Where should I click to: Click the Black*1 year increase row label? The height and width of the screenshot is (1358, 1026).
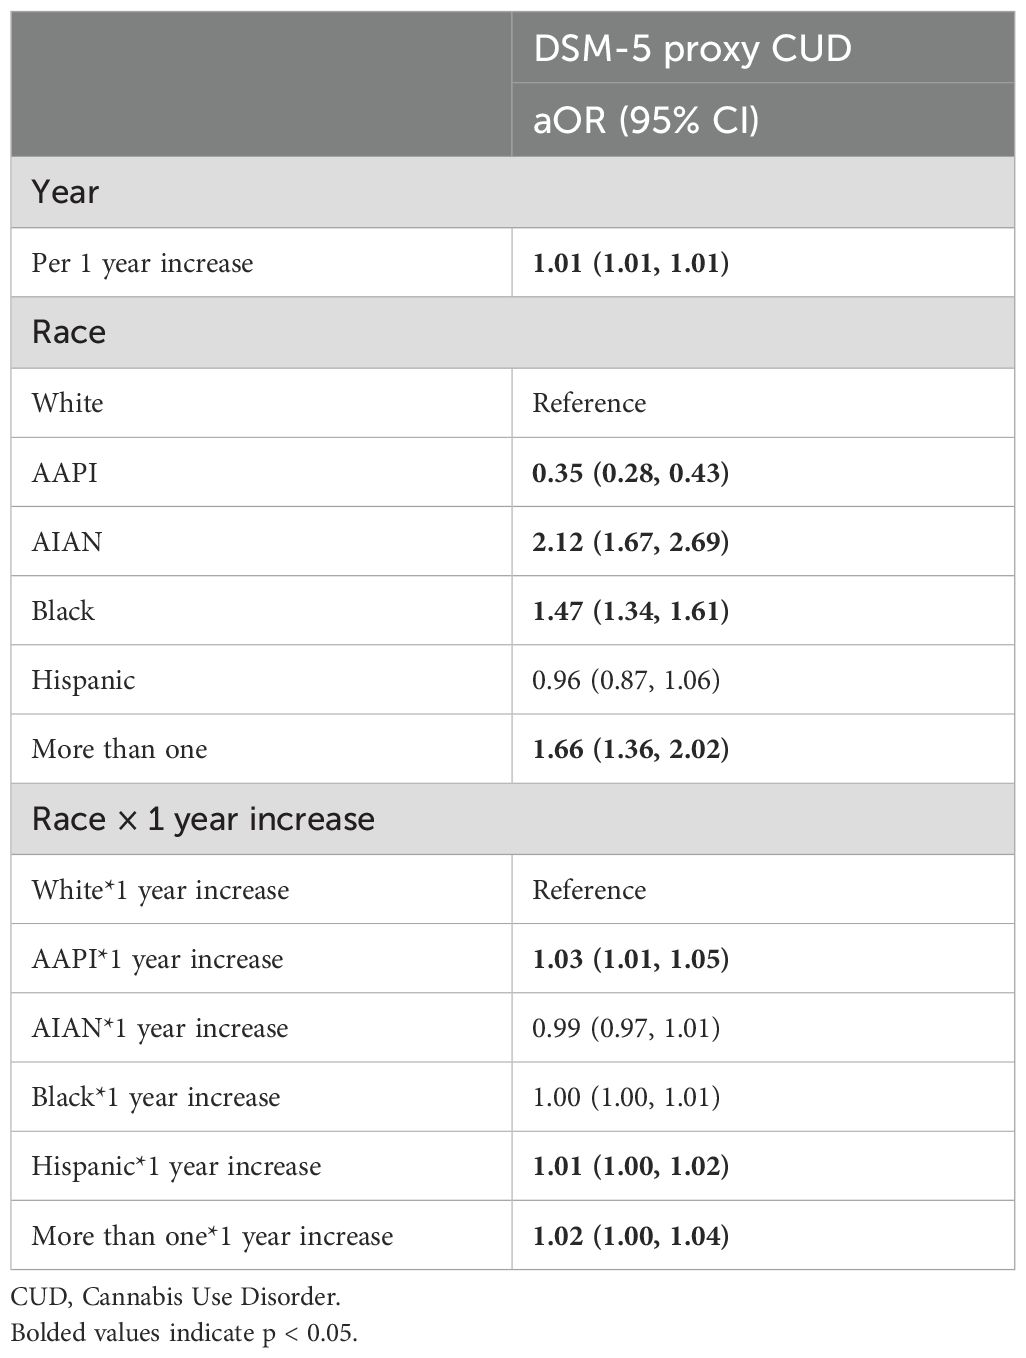[x=156, y=1097]
